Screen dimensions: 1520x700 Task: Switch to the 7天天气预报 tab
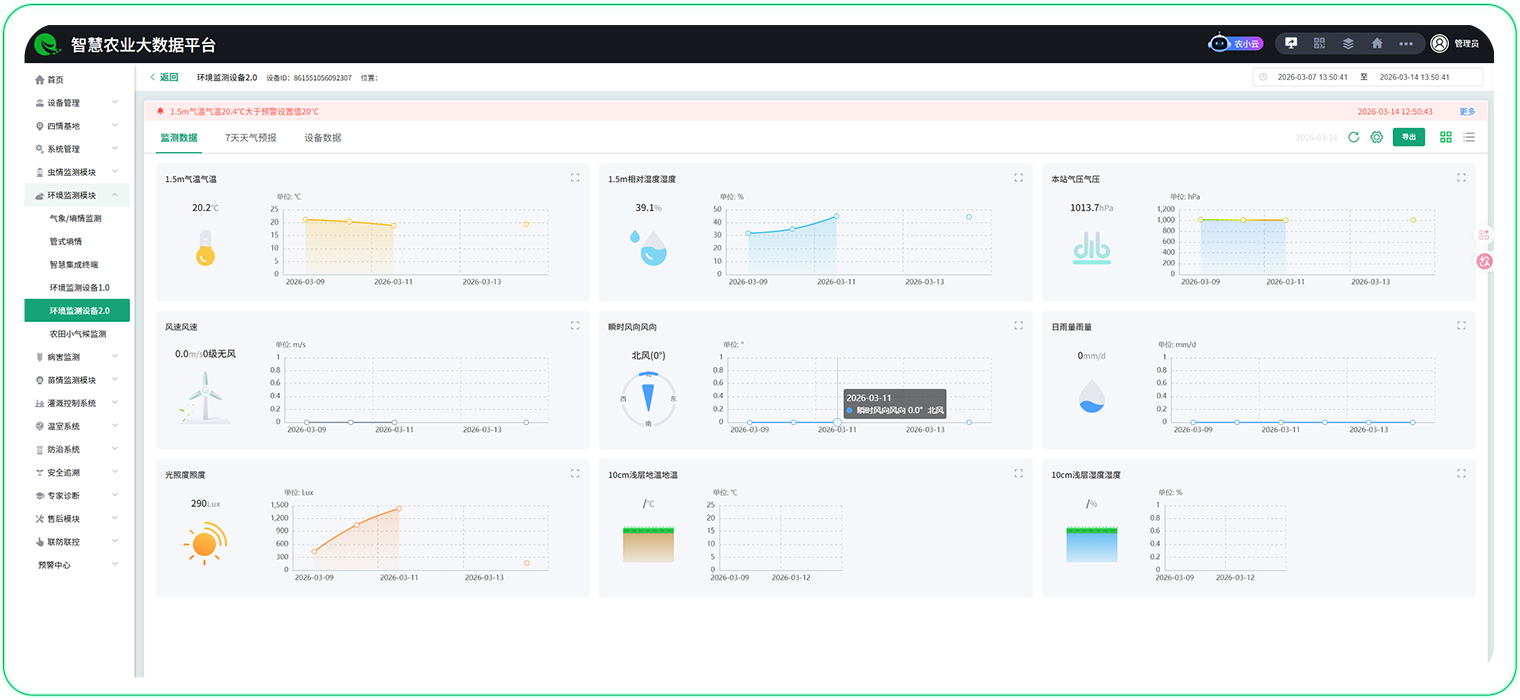point(250,138)
